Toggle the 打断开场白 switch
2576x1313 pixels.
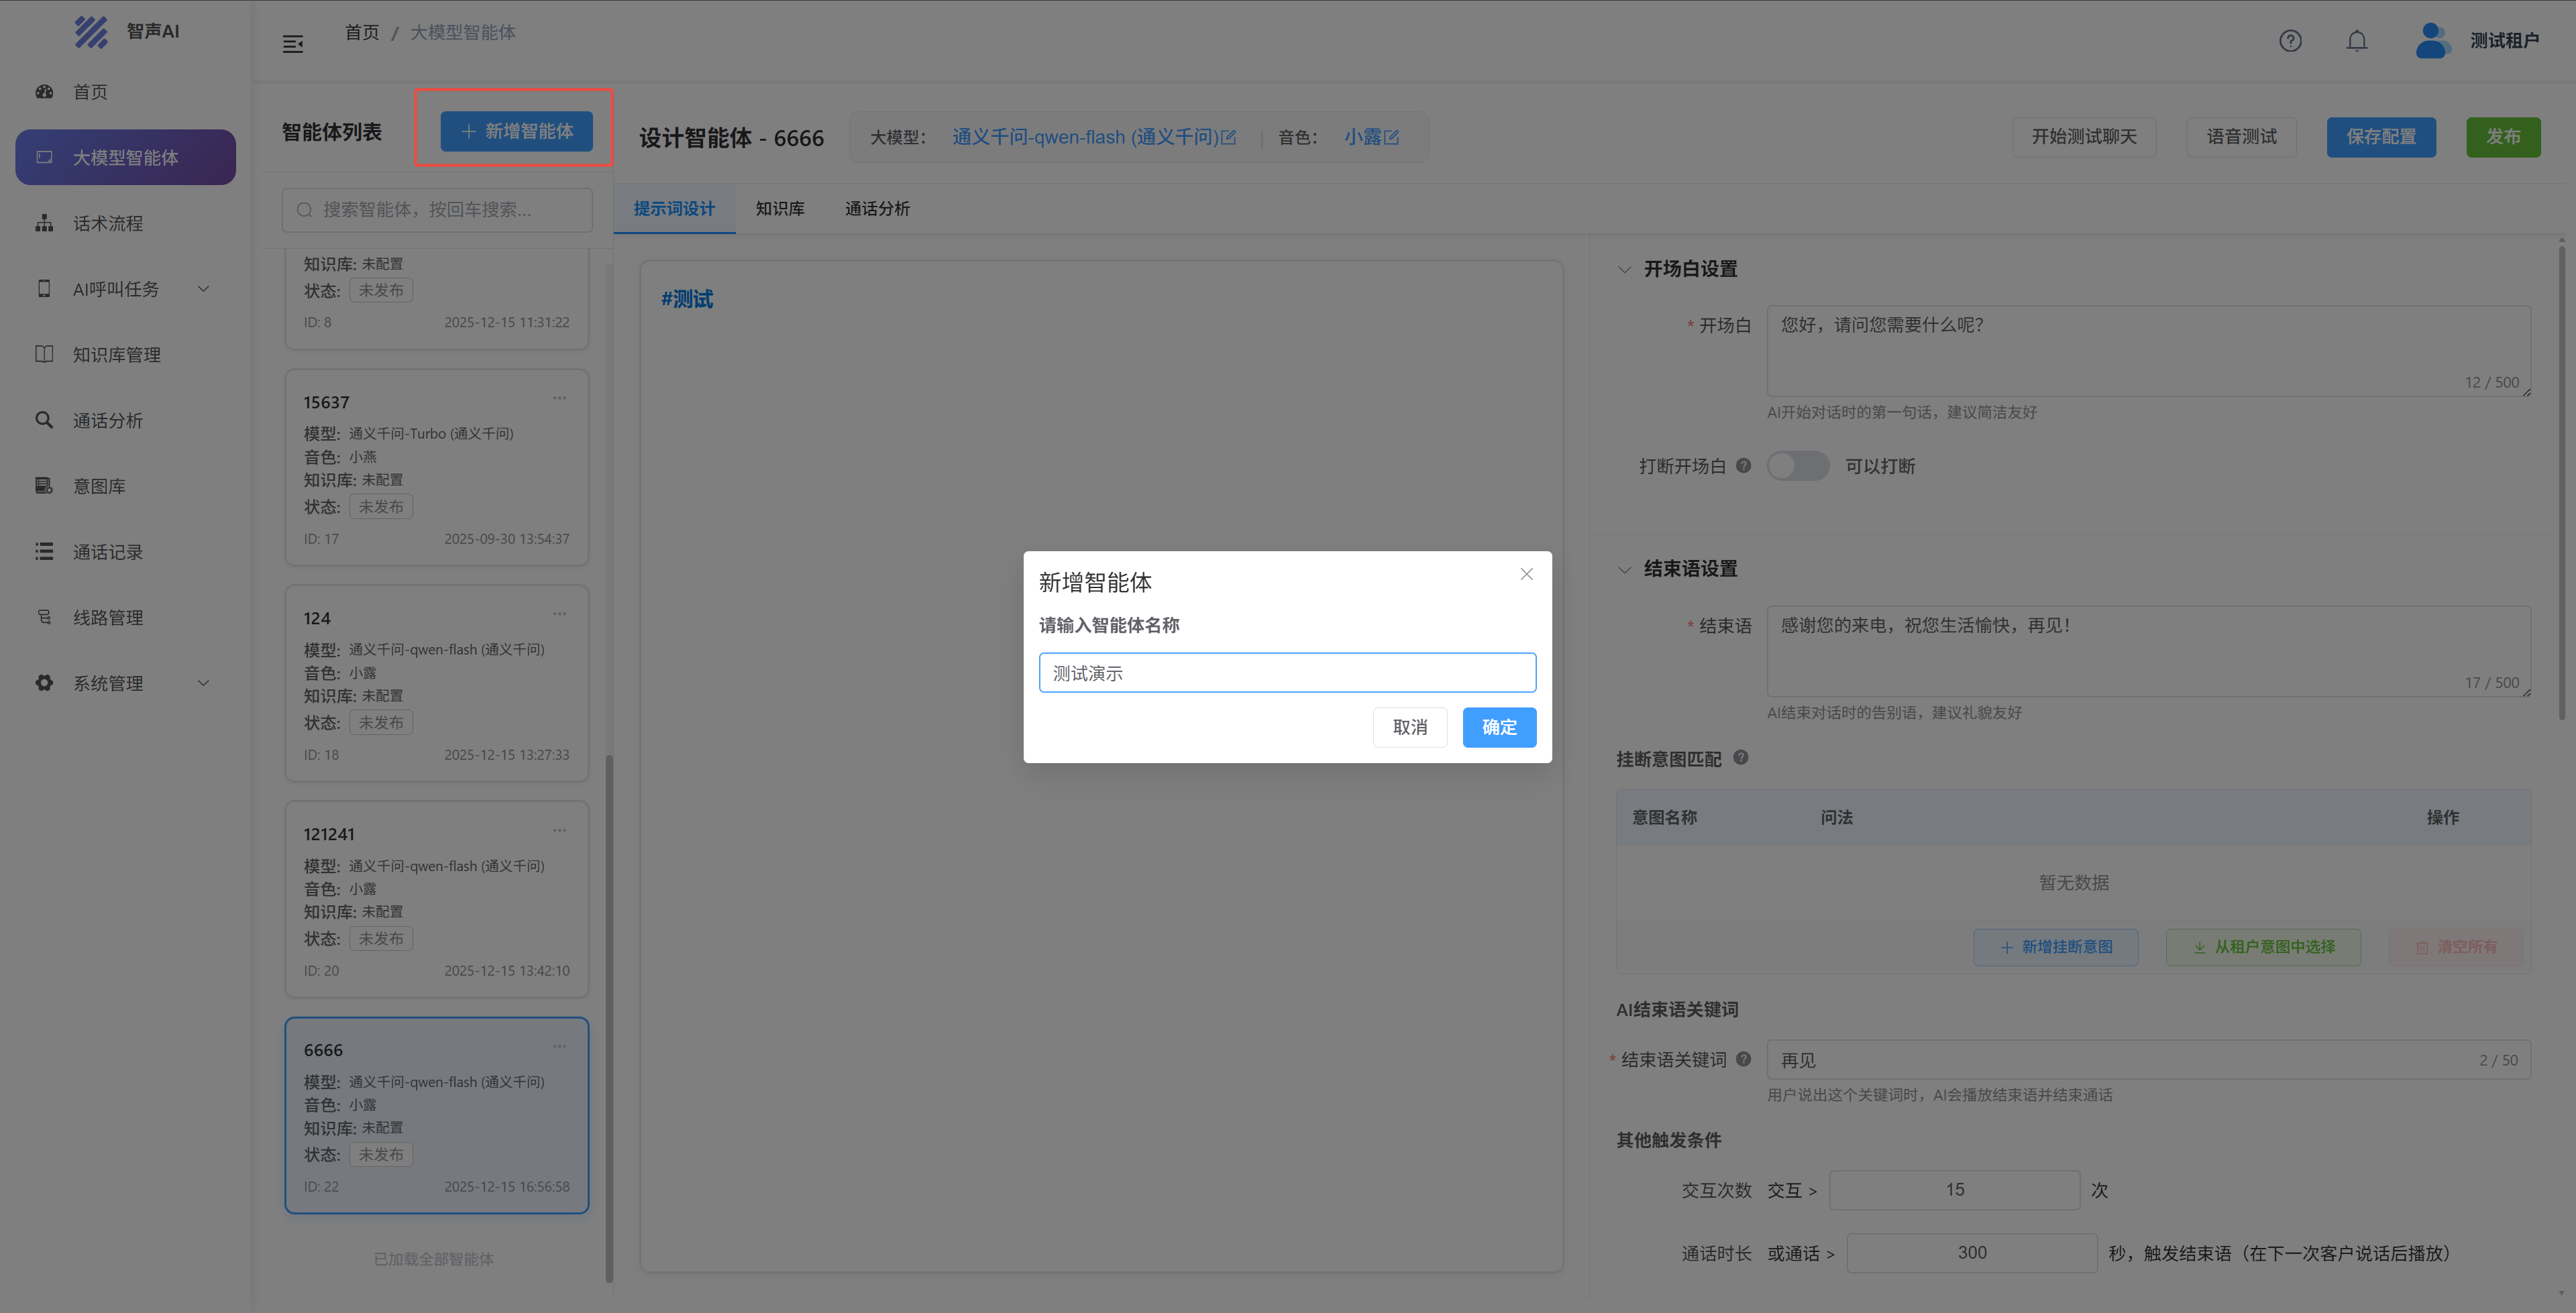[1797, 466]
